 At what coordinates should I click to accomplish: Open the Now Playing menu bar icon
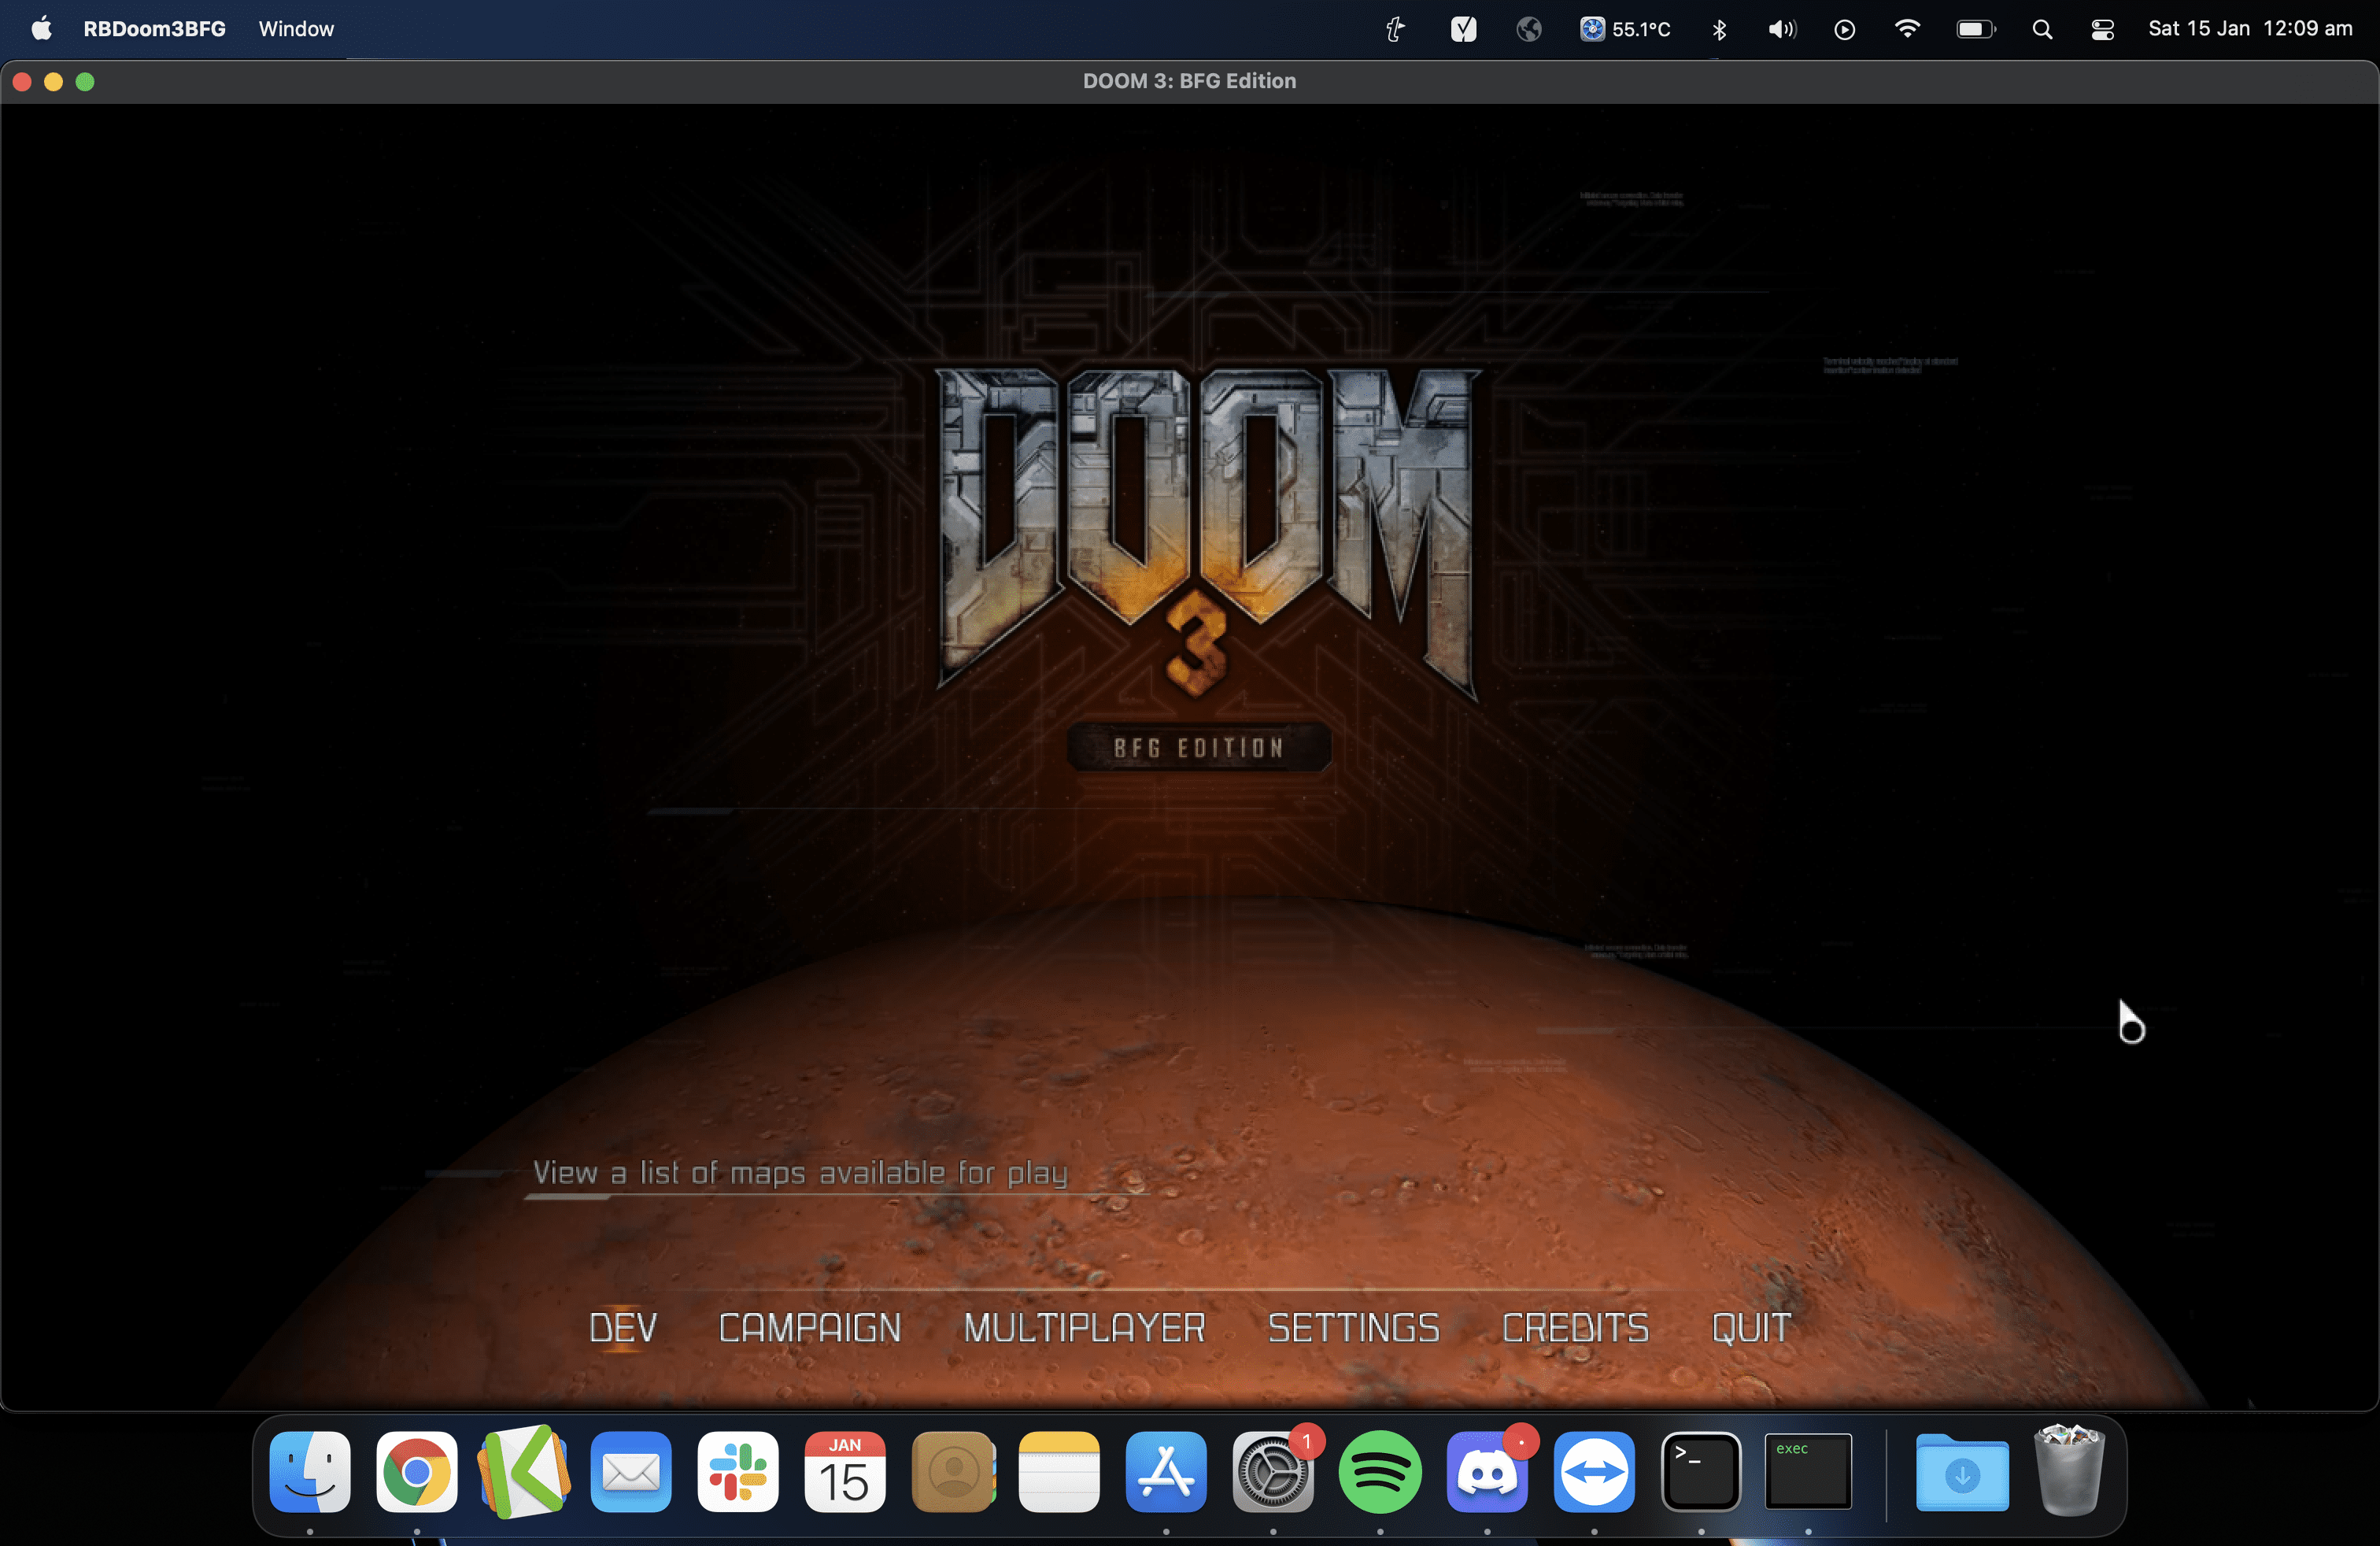(1845, 29)
